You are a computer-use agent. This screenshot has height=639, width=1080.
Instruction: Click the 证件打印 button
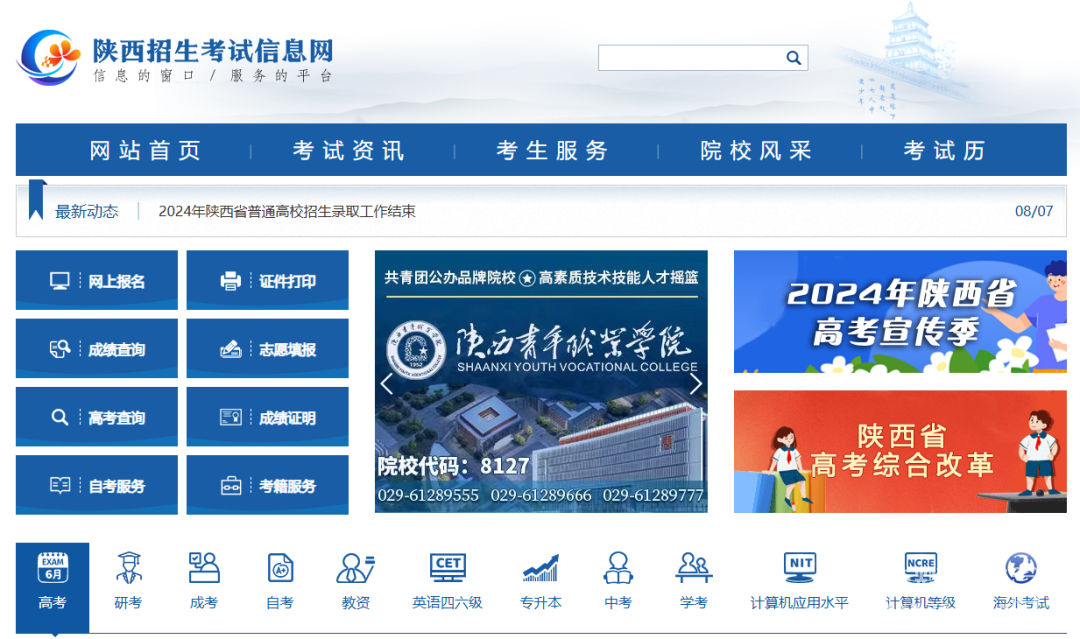267,280
